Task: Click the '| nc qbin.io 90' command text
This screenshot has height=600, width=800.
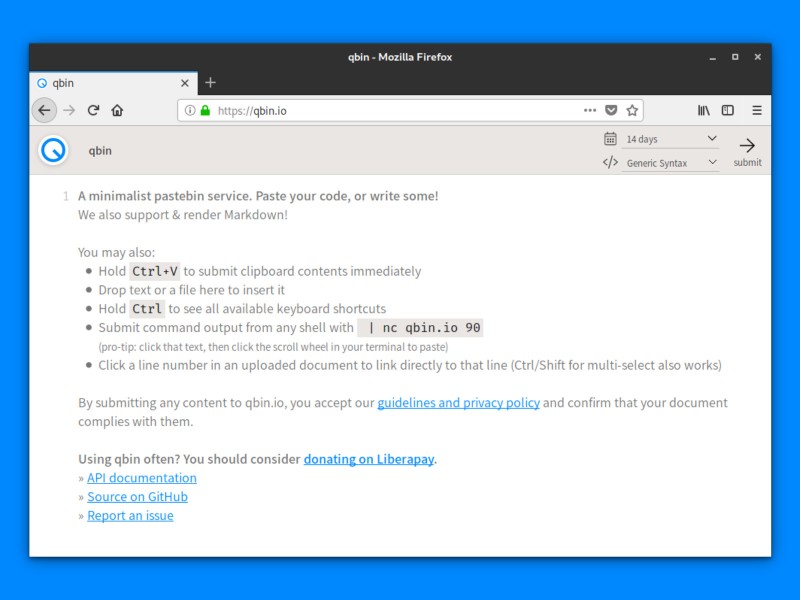Action: (420, 328)
